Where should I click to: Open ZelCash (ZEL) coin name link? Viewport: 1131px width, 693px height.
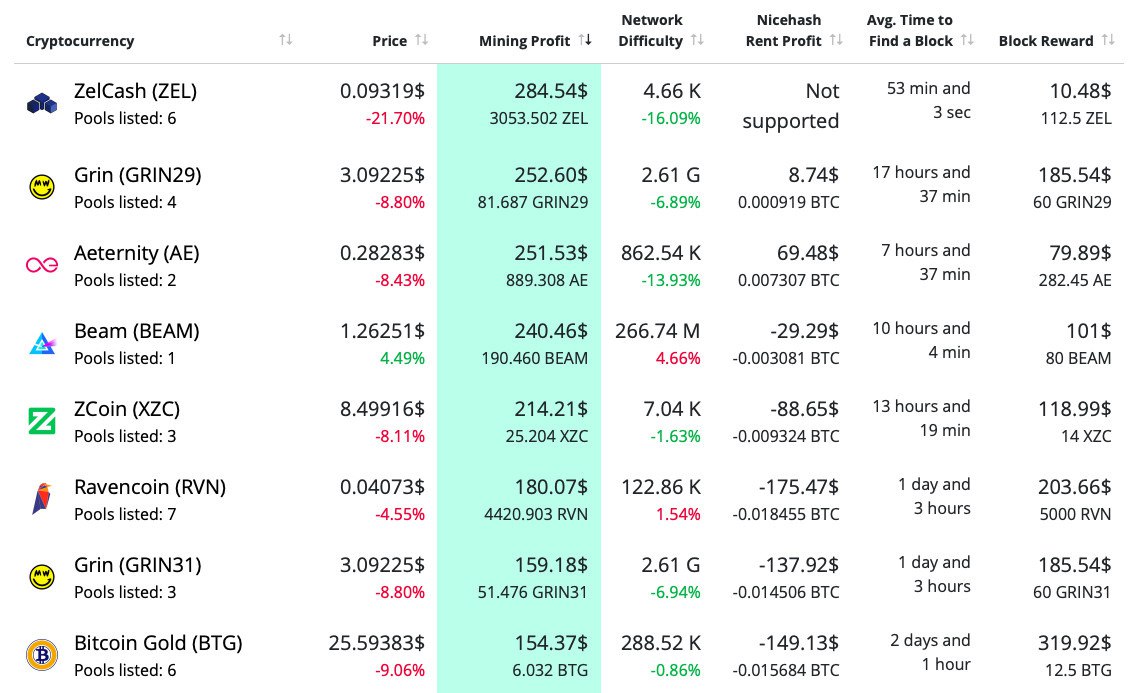click(135, 91)
